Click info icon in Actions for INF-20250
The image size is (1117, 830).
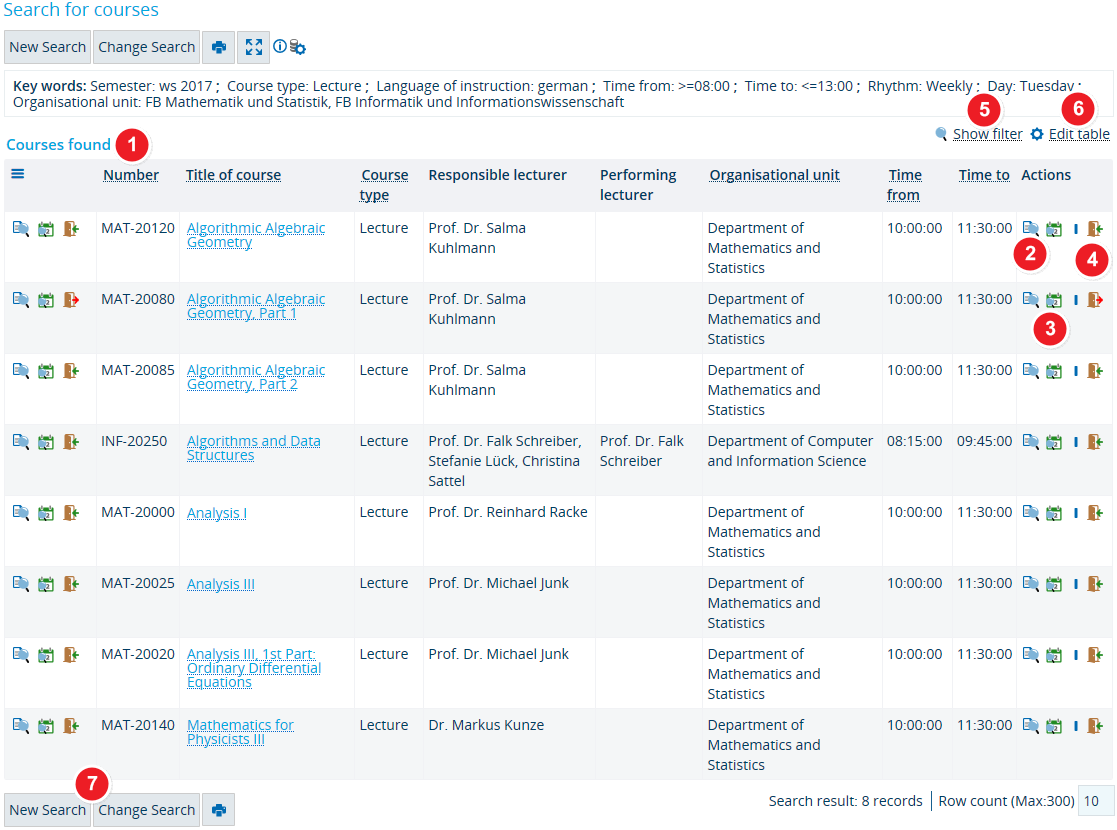1076,442
